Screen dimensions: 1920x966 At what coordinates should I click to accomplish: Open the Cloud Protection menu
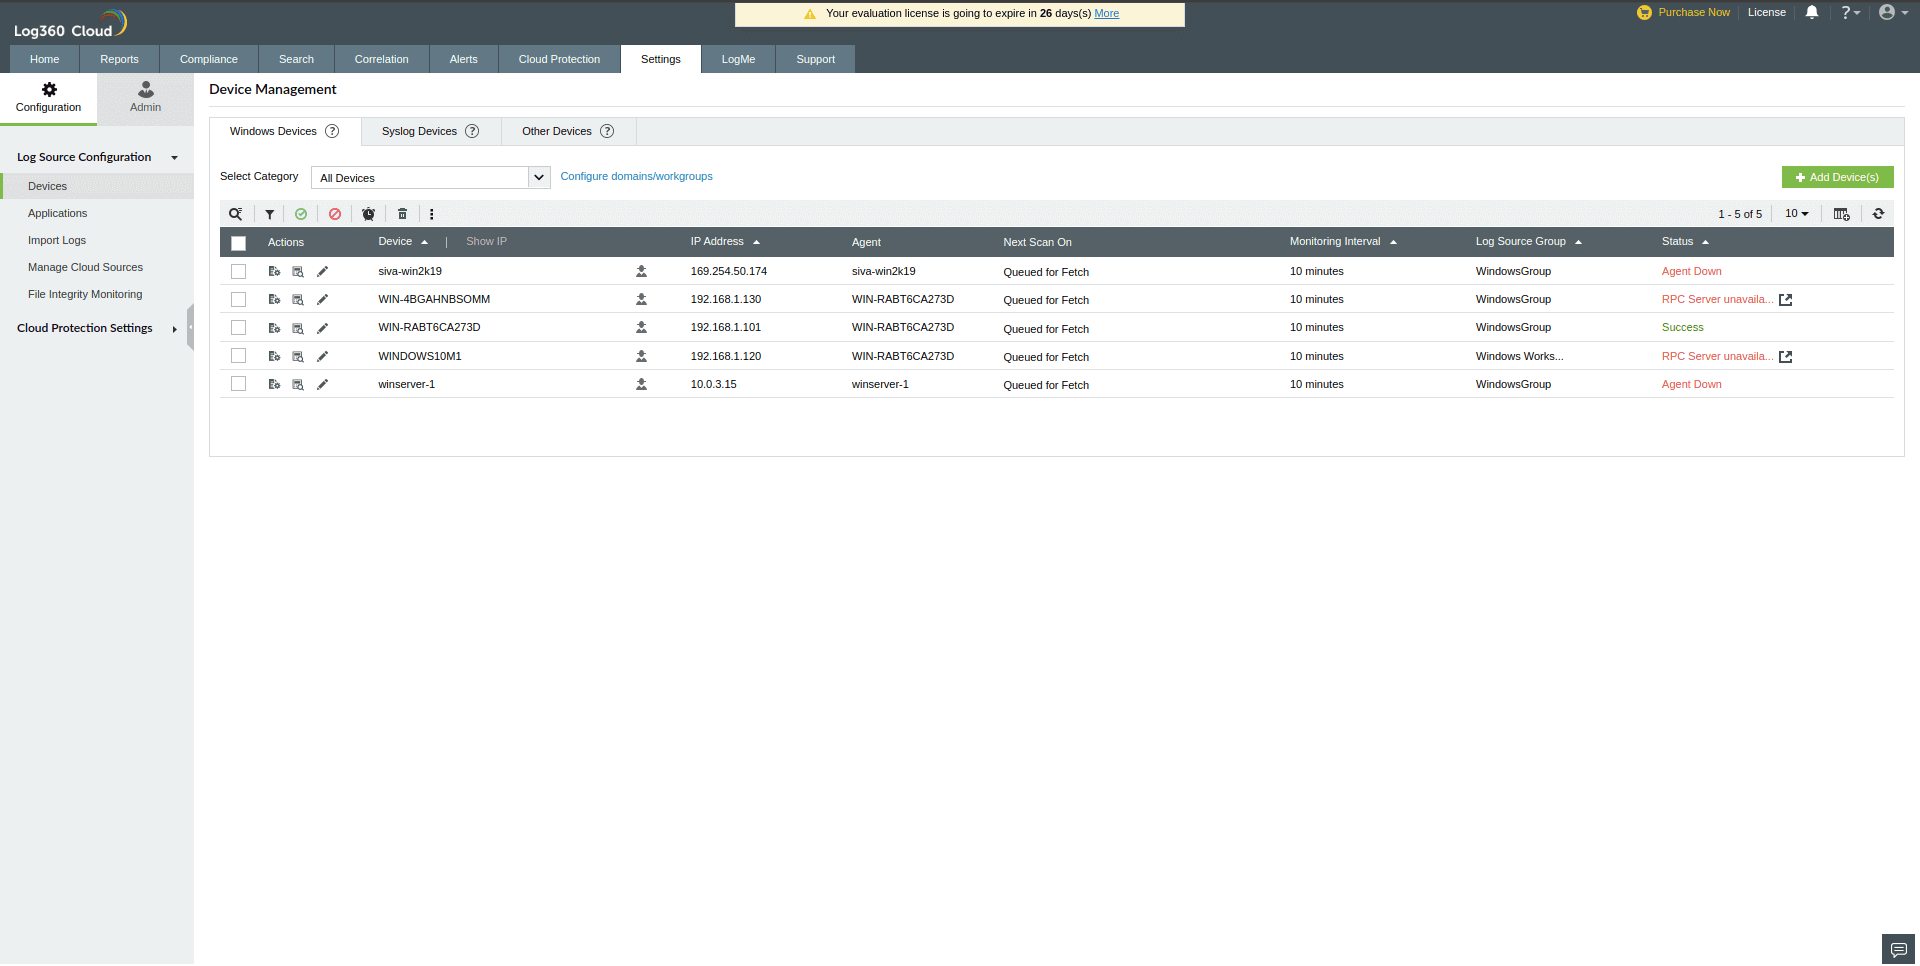coord(559,59)
